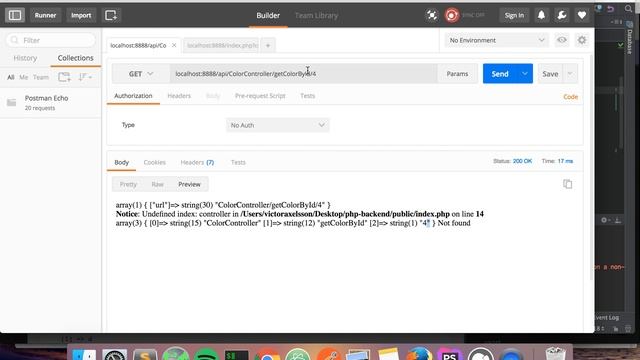The width and height of the screenshot is (640, 360).
Task: Open the response Headers (7) tab
Action: click(x=197, y=162)
